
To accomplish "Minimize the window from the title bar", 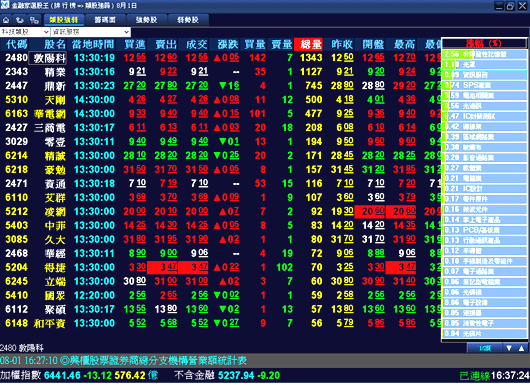I will click(x=499, y=6).
